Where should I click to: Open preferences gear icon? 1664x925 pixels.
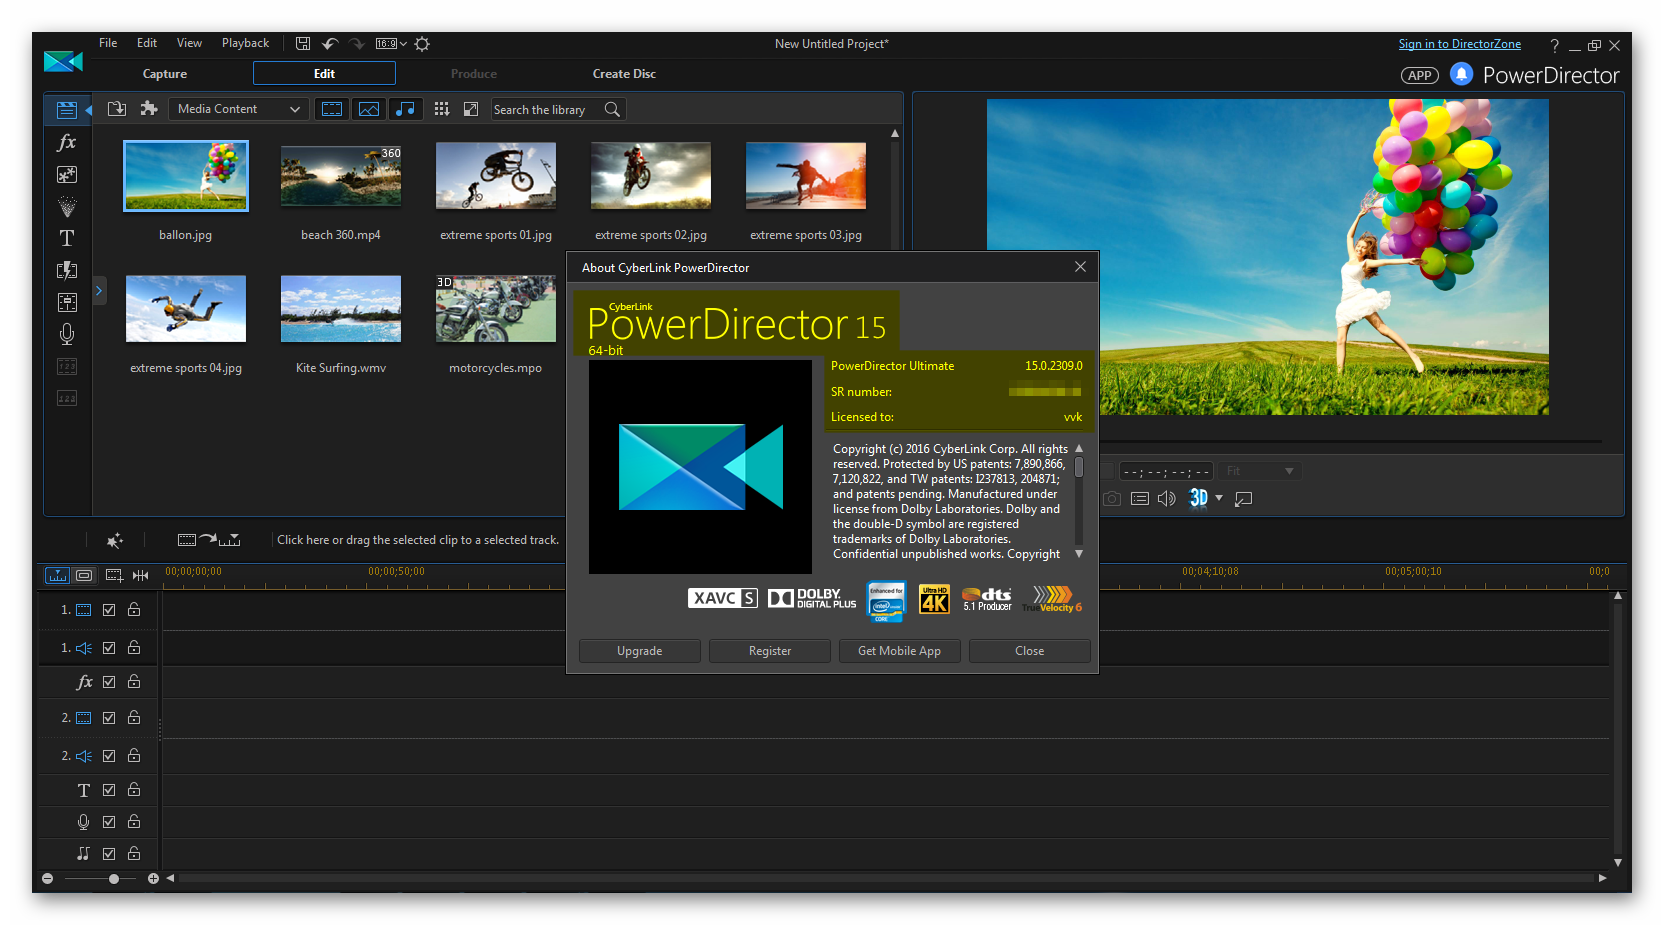click(422, 44)
